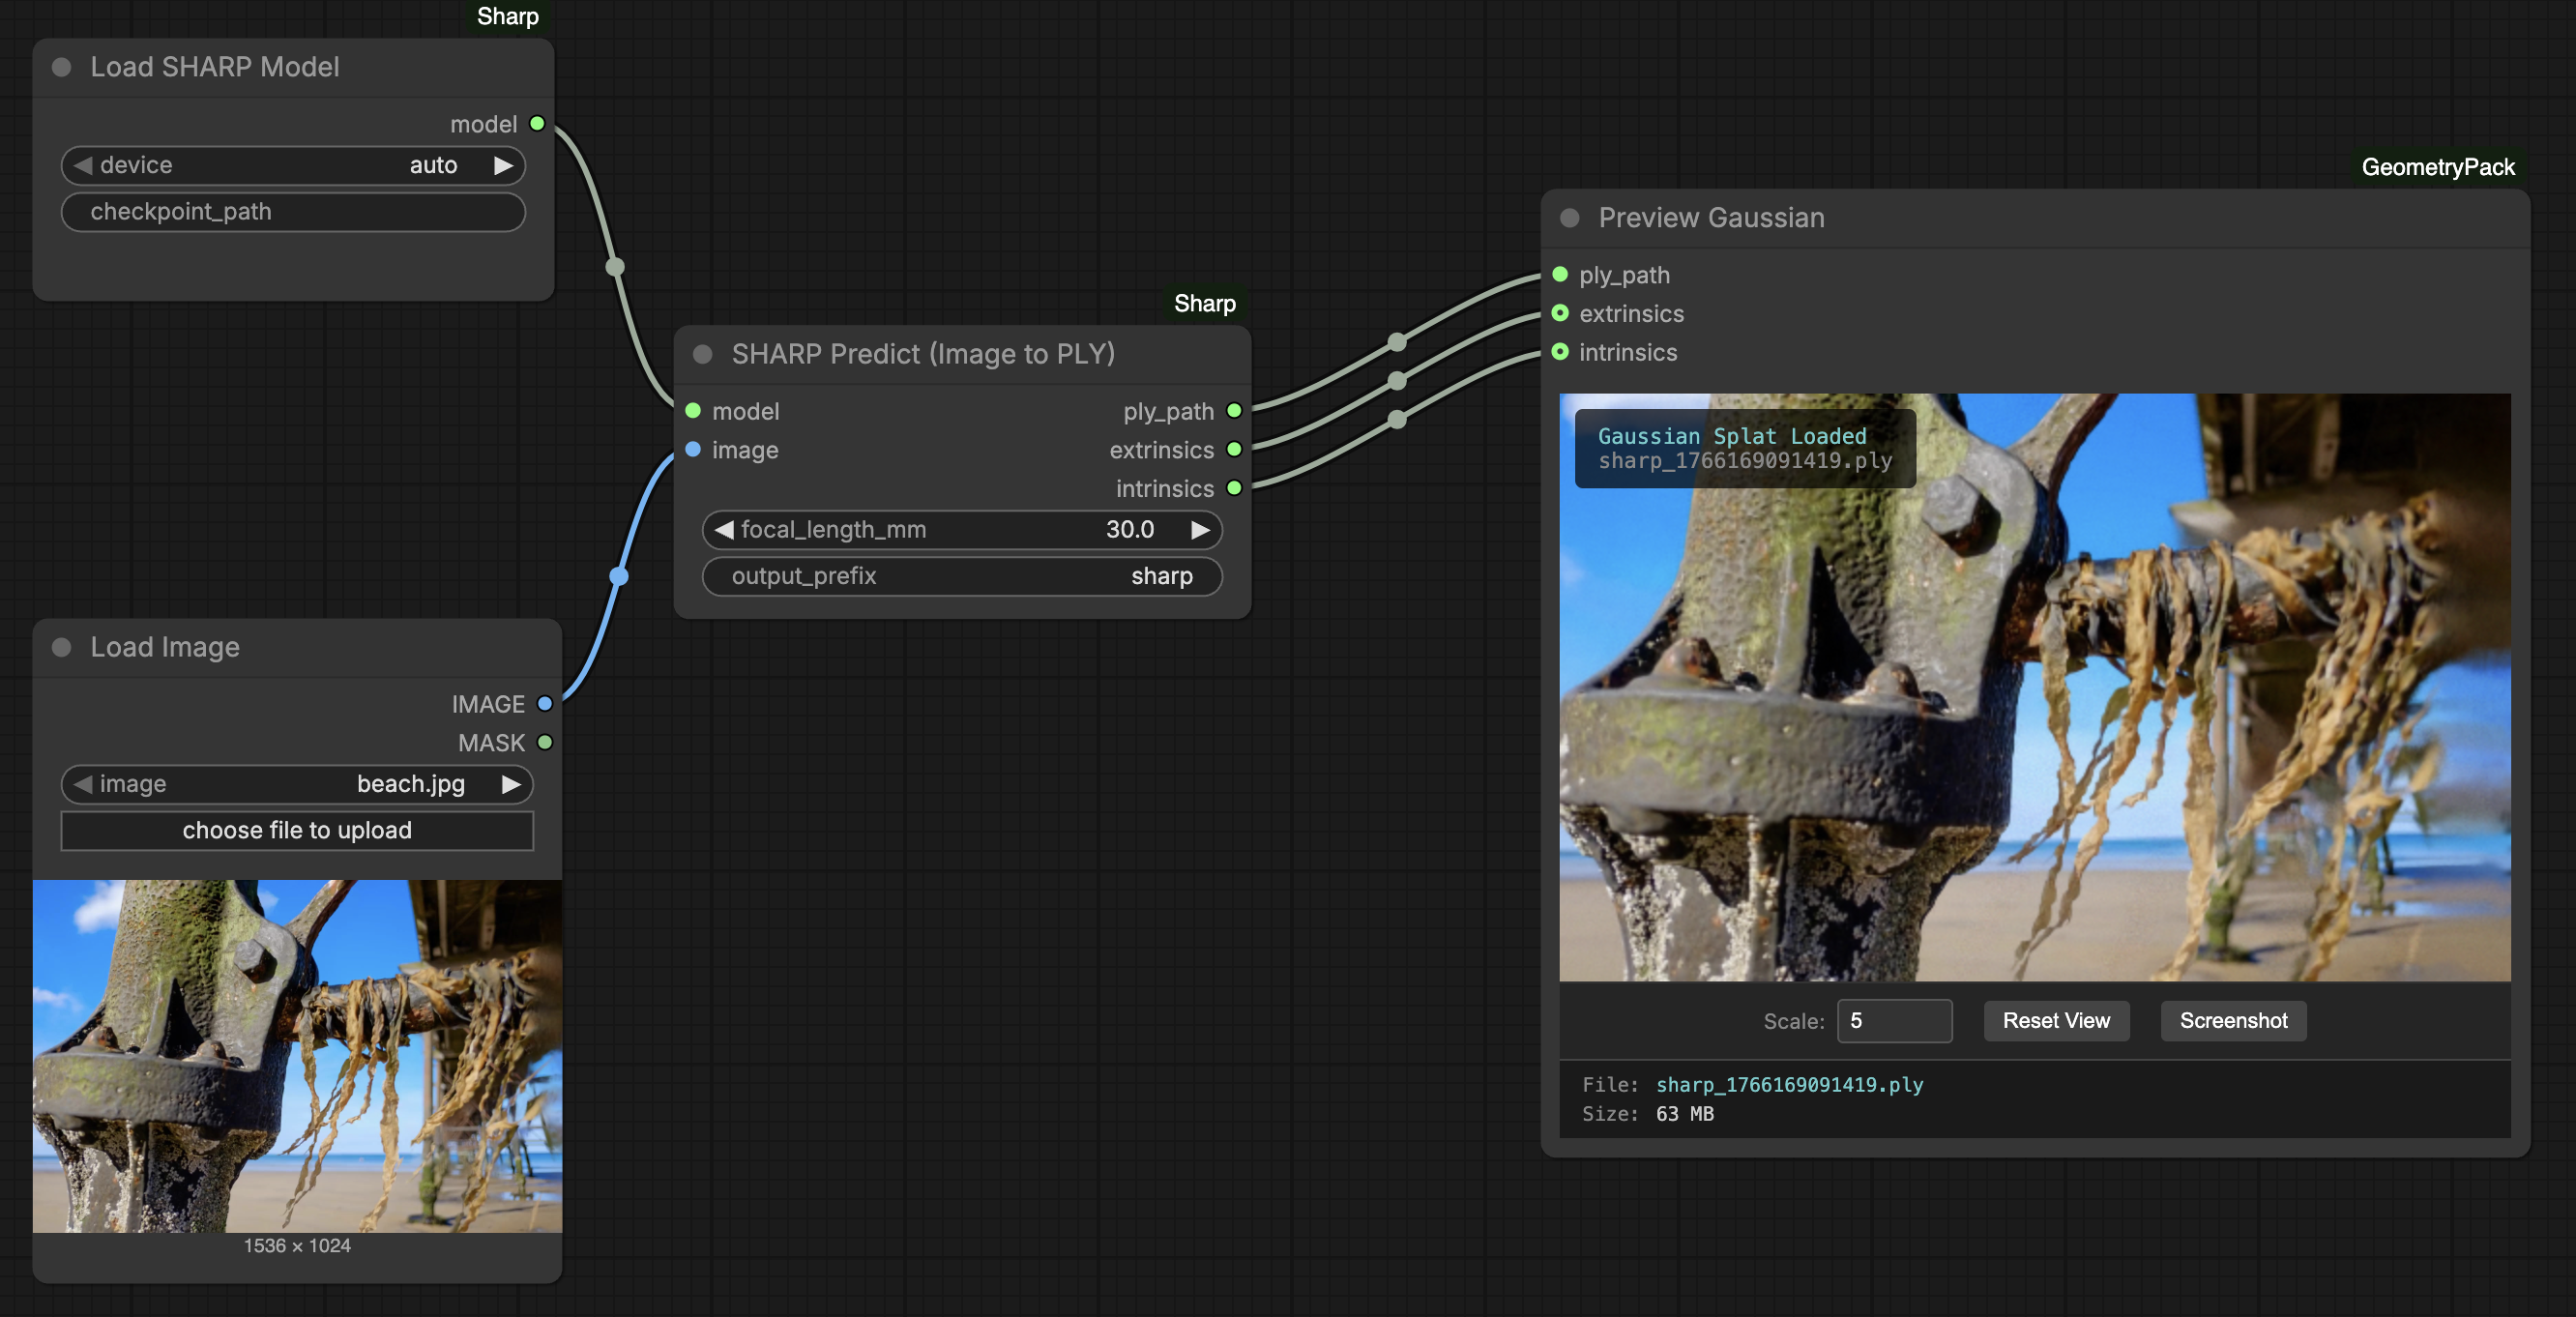Collapse the Load SHARP Model node via its dot
The width and height of the screenshot is (2576, 1317).
(62, 67)
